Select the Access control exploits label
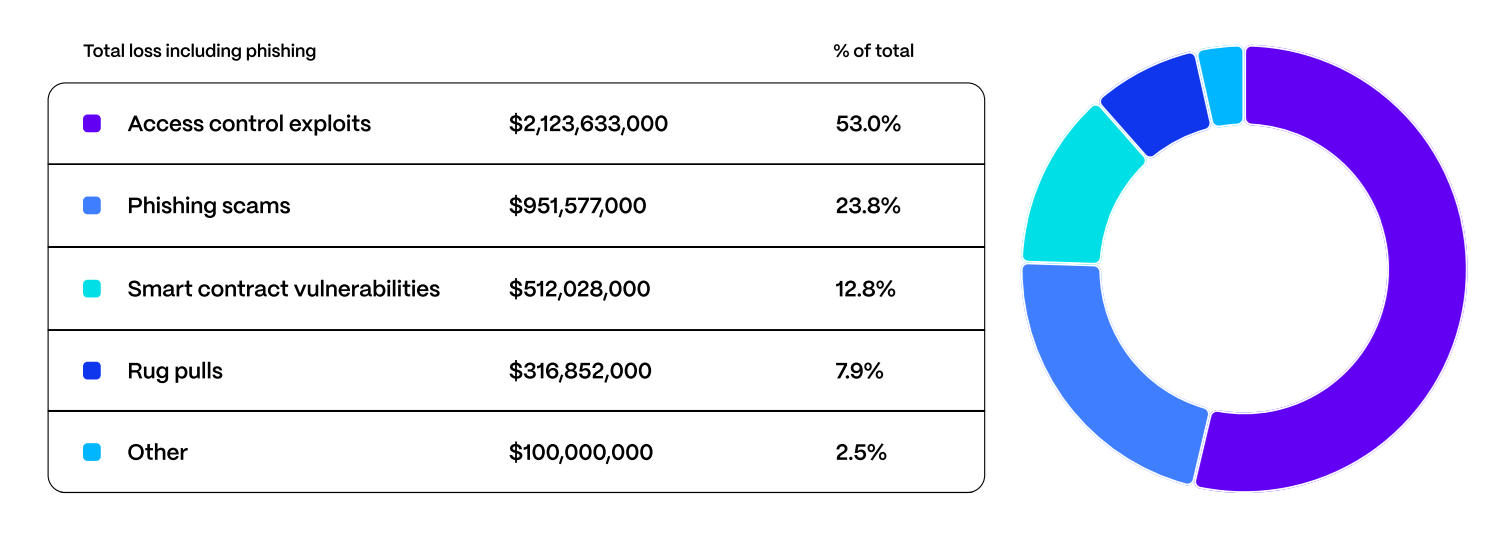Screen dimensions: 1491x547 pyautogui.click(x=249, y=124)
